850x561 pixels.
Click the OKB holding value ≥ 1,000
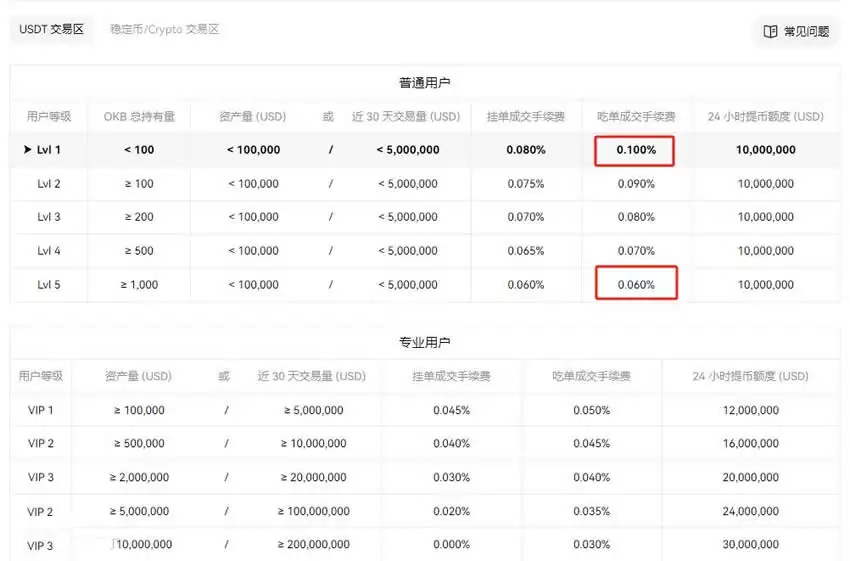(x=139, y=285)
